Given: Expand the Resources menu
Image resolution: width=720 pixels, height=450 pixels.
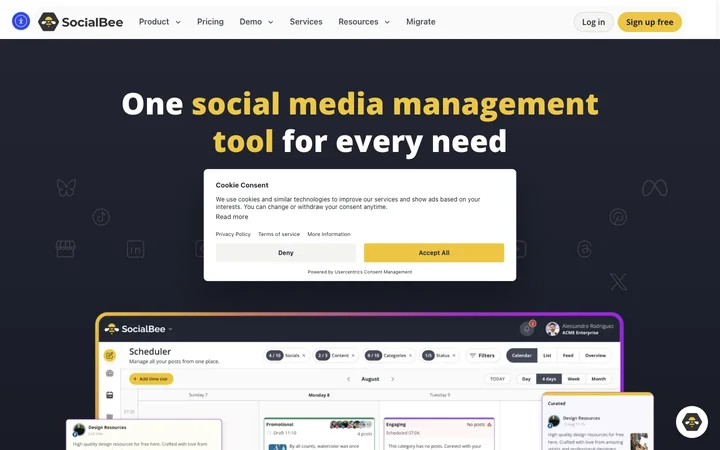Looking at the screenshot, I should click(x=364, y=22).
